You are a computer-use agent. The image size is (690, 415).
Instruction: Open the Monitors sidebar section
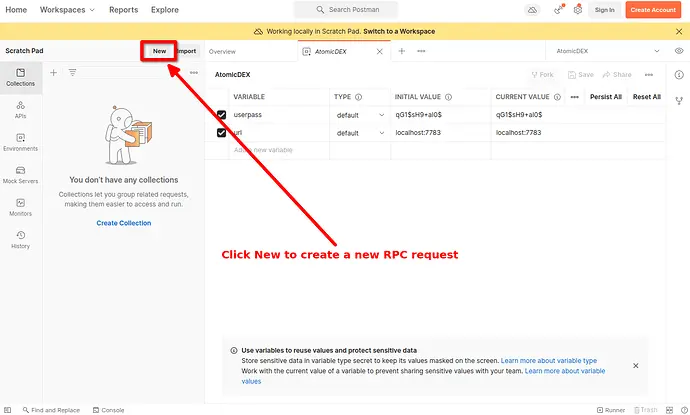[x=21, y=207]
